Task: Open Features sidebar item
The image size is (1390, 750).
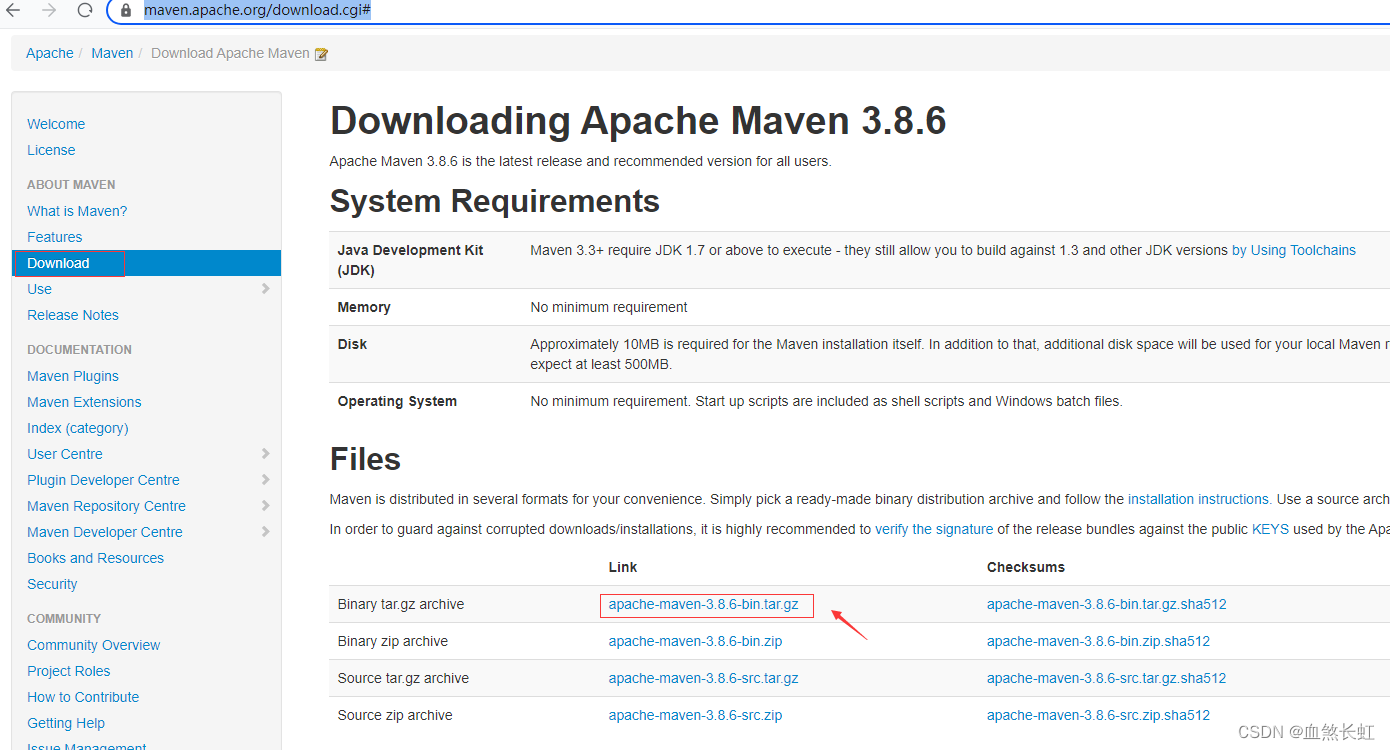Action: click(x=55, y=237)
